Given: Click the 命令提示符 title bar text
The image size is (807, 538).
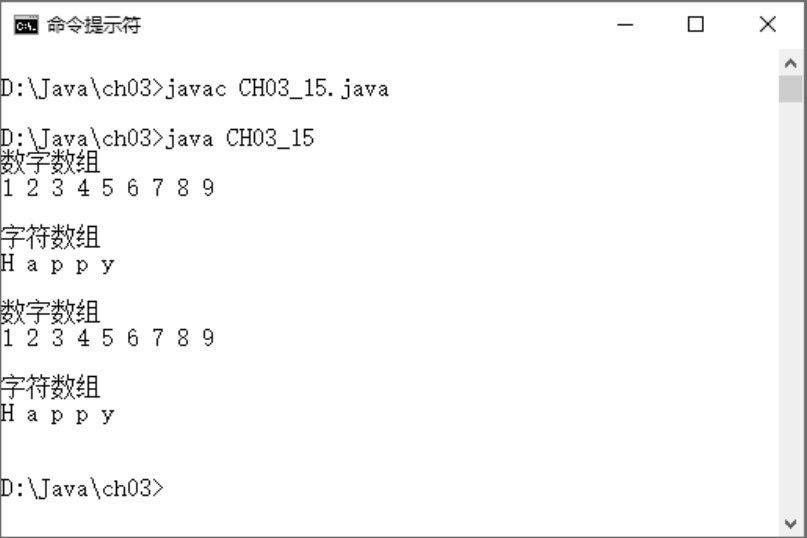Looking at the screenshot, I should point(94,25).
